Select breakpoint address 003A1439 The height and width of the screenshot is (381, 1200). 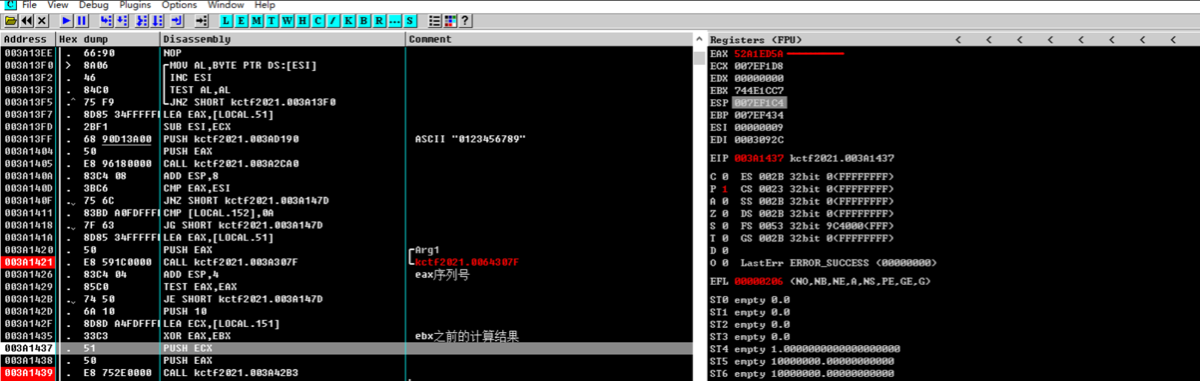pos(28,372)
